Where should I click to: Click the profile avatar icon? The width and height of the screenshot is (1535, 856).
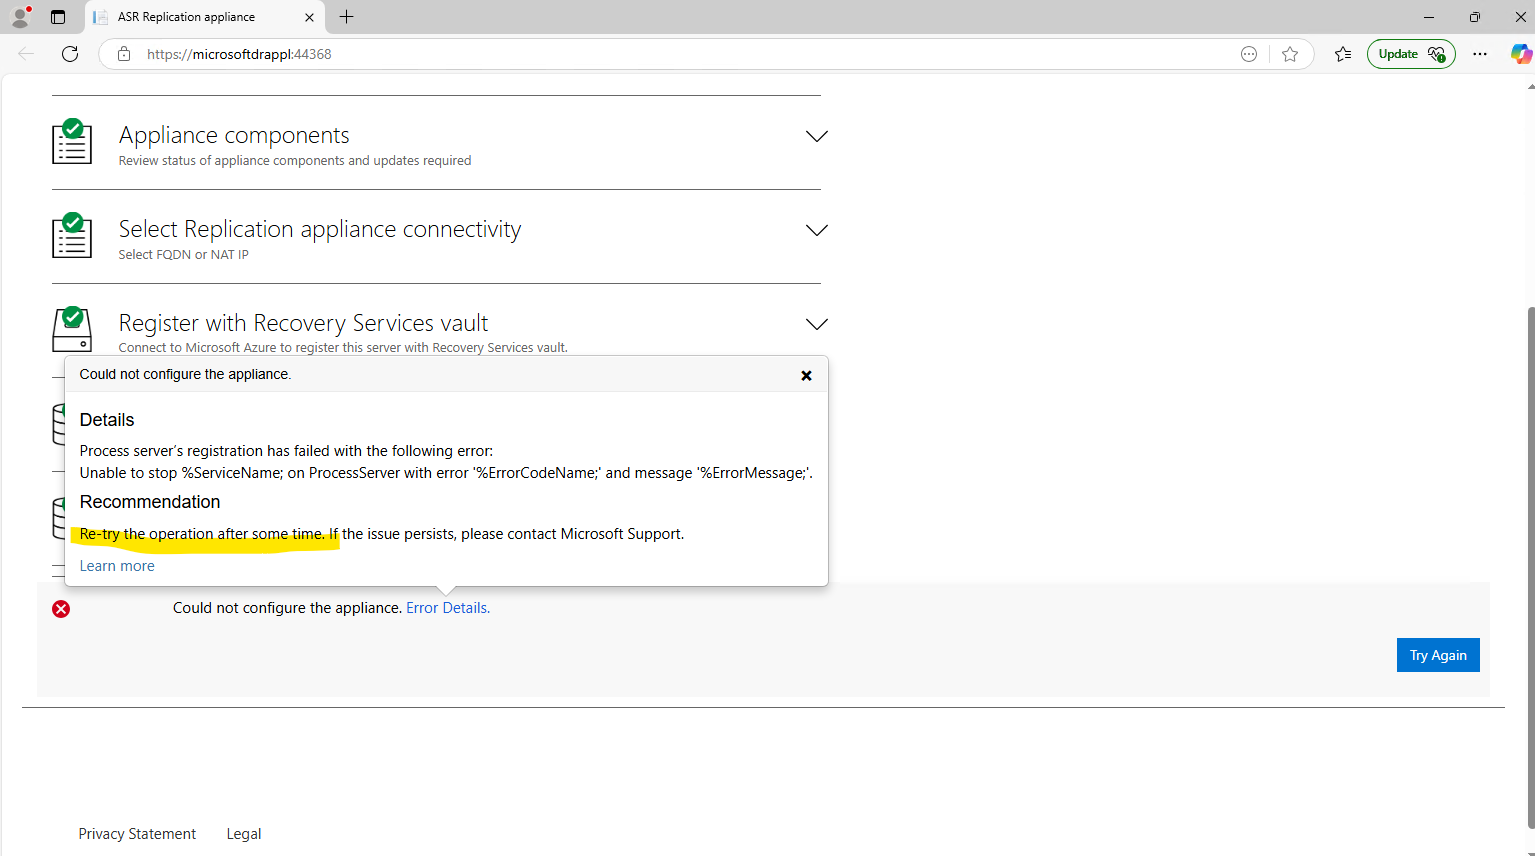coord(20,17)
